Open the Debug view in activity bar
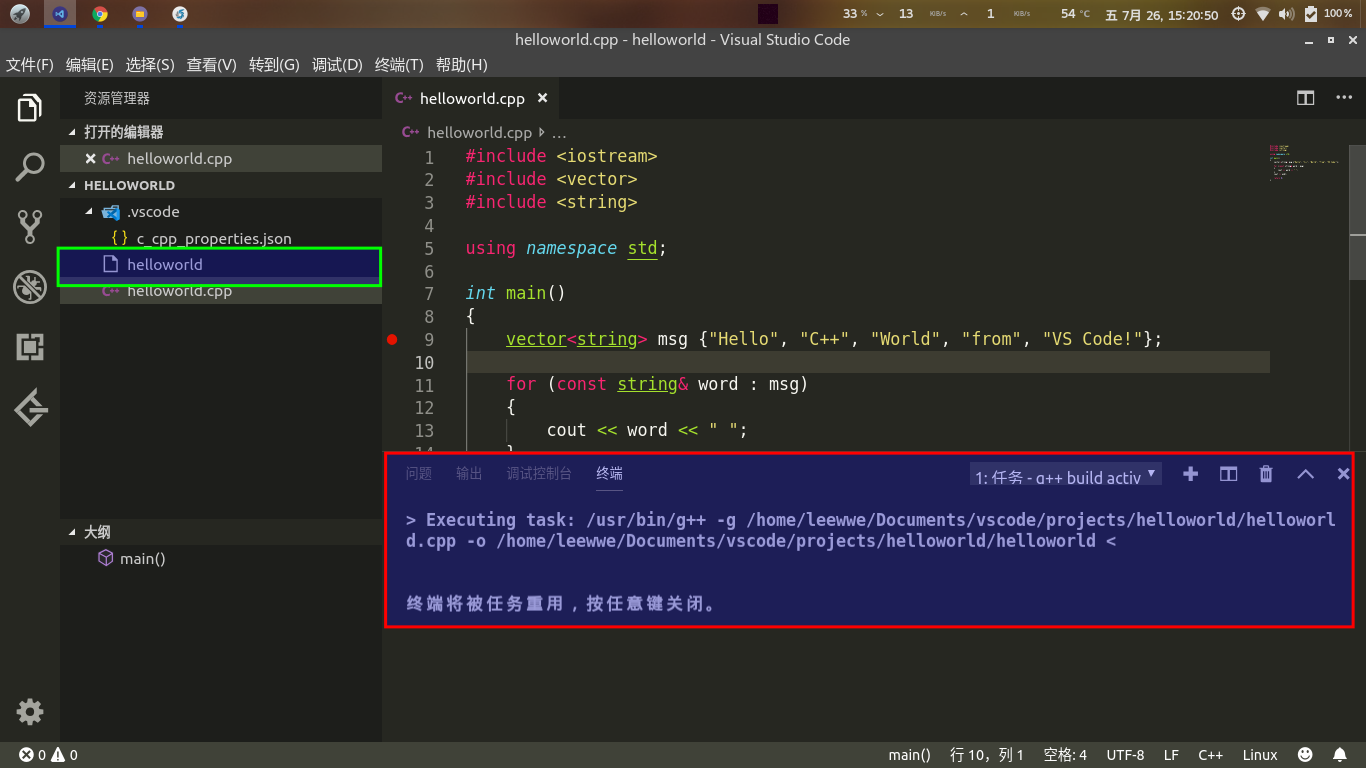 click(30, 287)
